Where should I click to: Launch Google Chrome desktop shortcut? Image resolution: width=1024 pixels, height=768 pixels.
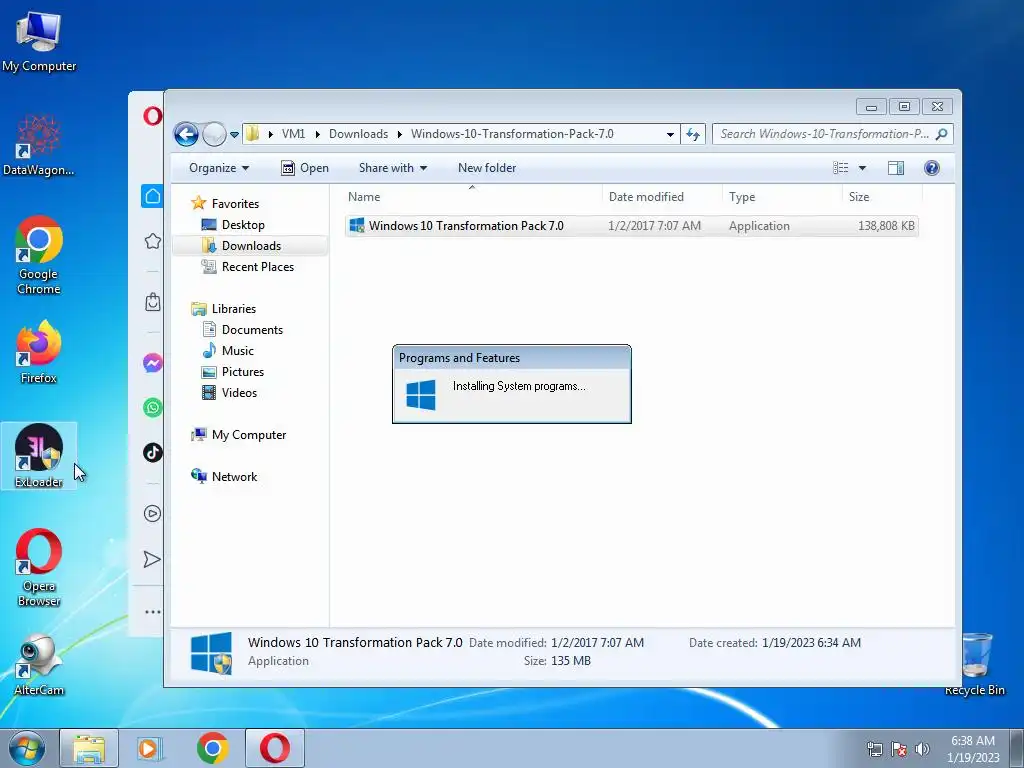[x=39, y=255]
